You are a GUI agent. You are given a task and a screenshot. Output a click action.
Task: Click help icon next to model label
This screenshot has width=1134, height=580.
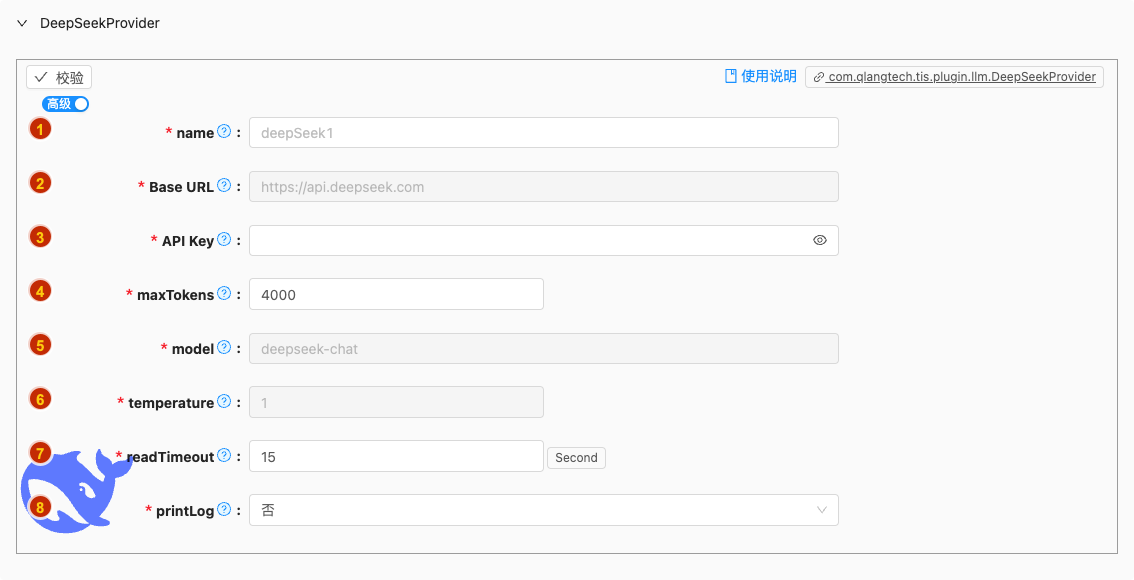point(224,348)
